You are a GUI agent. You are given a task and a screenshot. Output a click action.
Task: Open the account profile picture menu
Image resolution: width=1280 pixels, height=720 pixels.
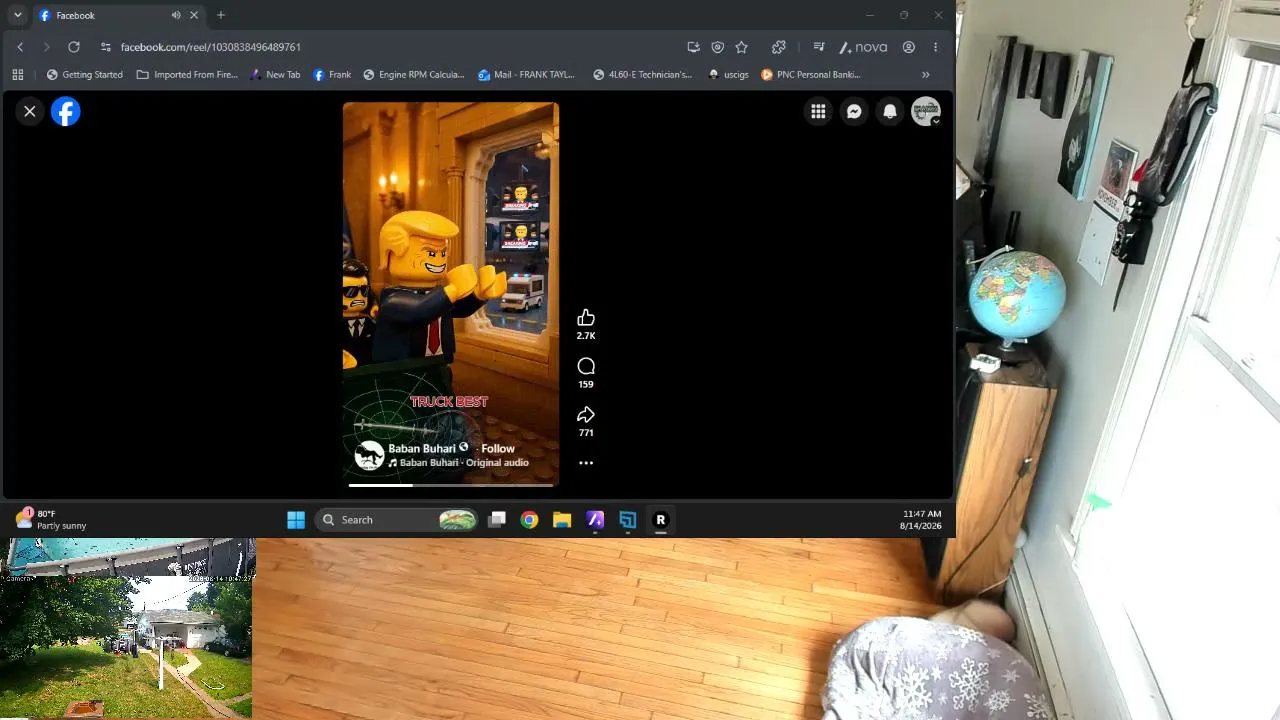[926, 112]
